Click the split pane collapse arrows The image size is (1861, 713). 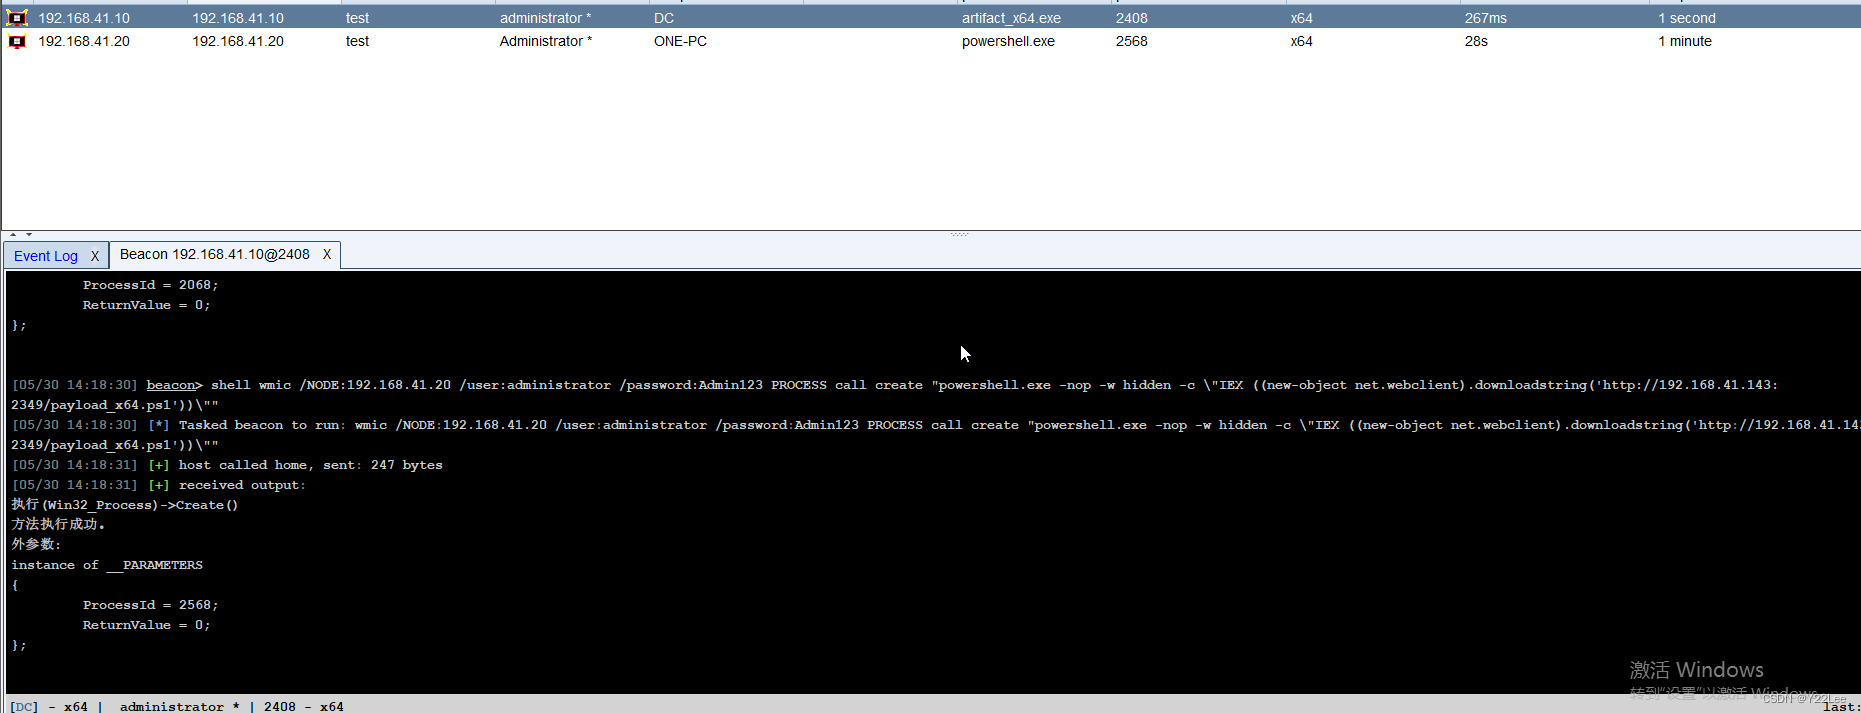pos(21,234)
